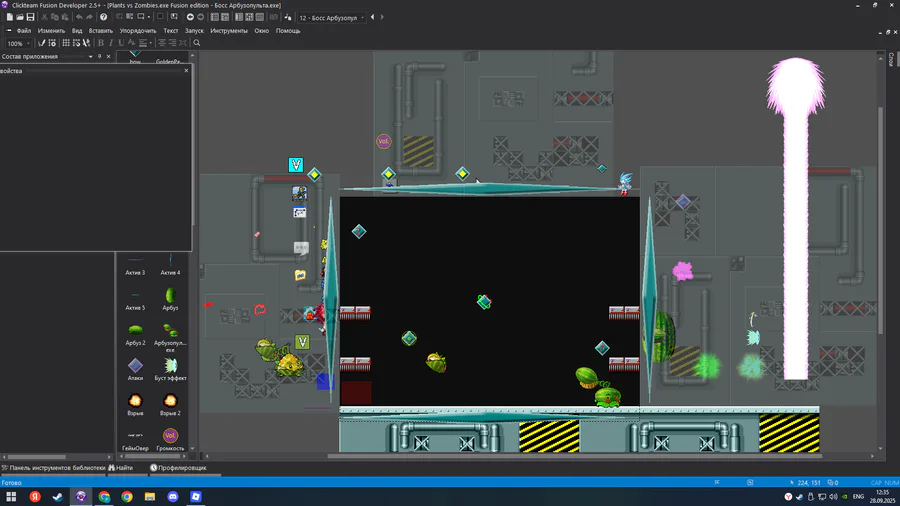Open Help via question mark icon
Image resolution: width=900 pixels, height=506 pixels.
[103, 17]
